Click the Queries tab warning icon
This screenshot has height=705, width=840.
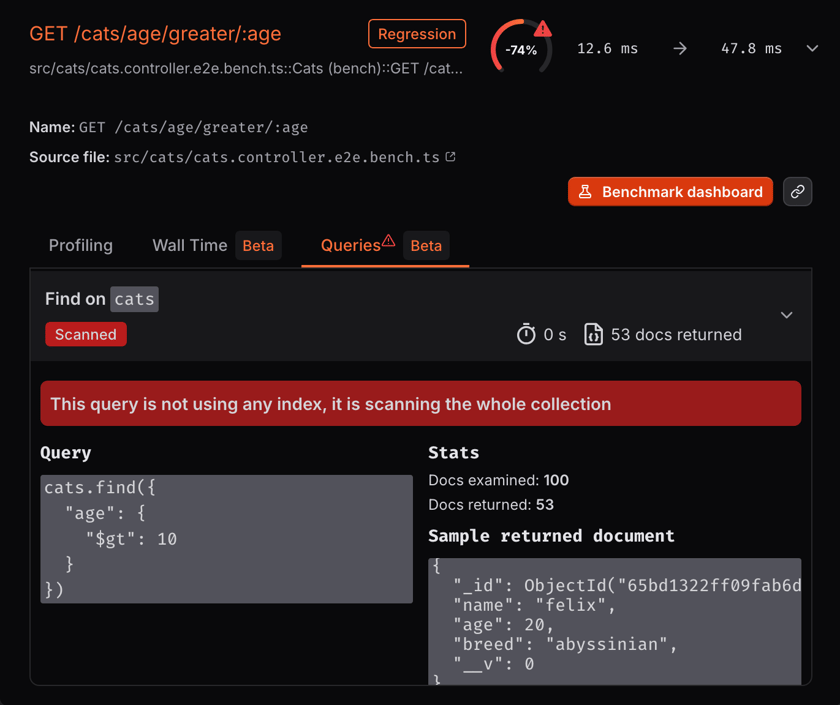(388, 241)
